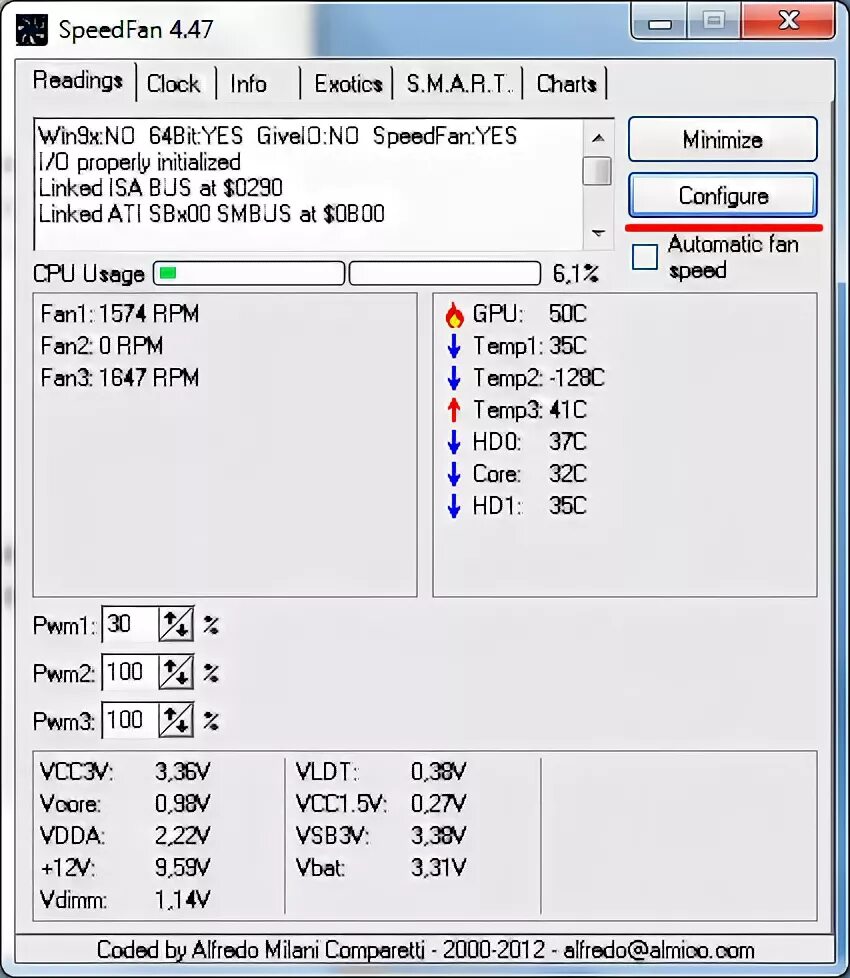This screenshot has width=850, height=978.
Task: Click the blue down arrow beside Temp1
Action: (x=454, y=346)
